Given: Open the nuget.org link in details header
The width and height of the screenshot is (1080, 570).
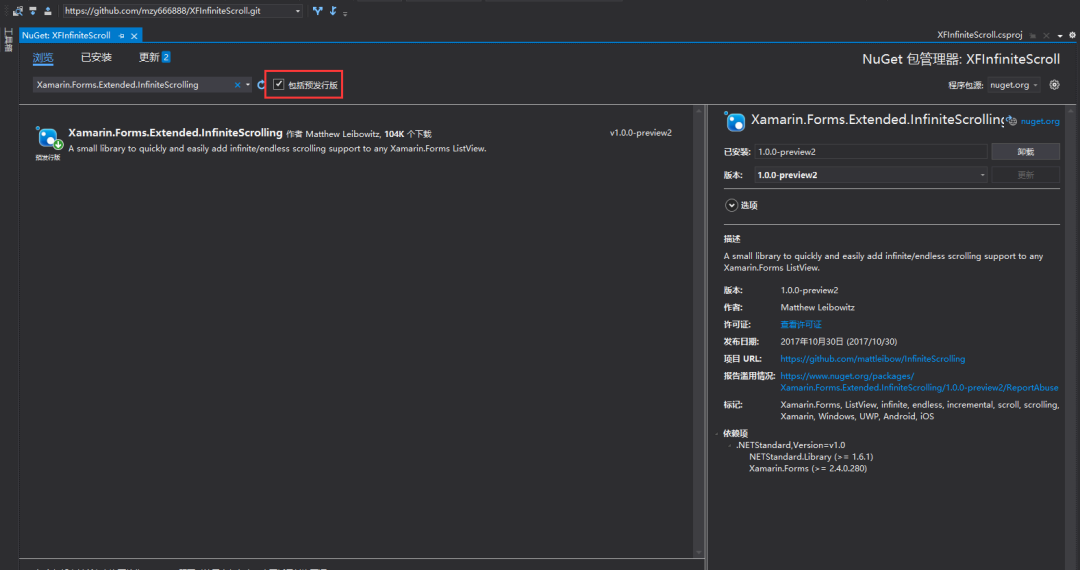Looking at the screenshot, I should click(x=1040, y=121).
